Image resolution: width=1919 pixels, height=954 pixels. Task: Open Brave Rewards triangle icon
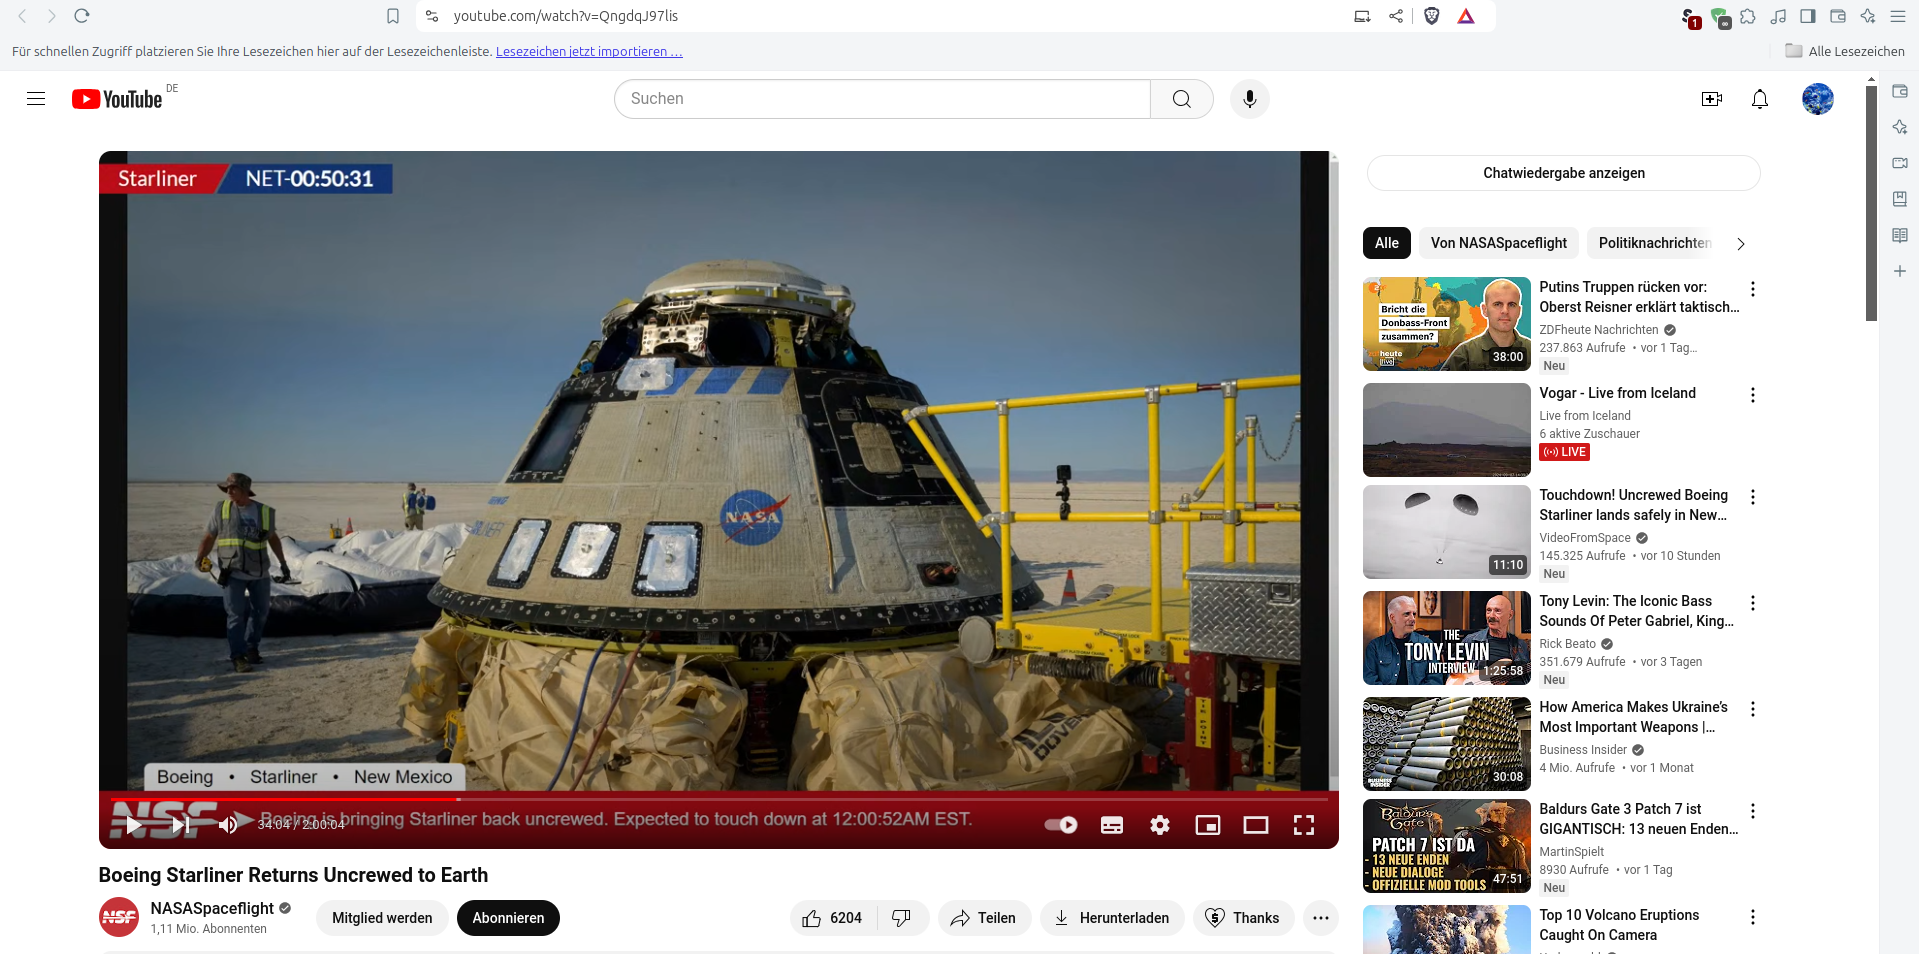[x=1466, y=16]
